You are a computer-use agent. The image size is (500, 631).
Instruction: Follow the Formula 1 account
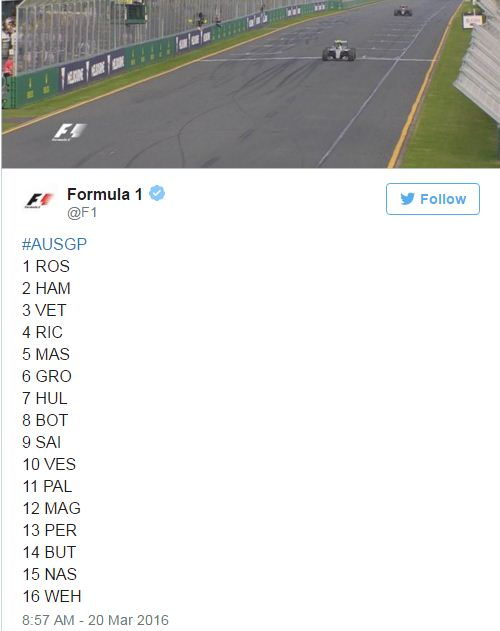(433, 199)
